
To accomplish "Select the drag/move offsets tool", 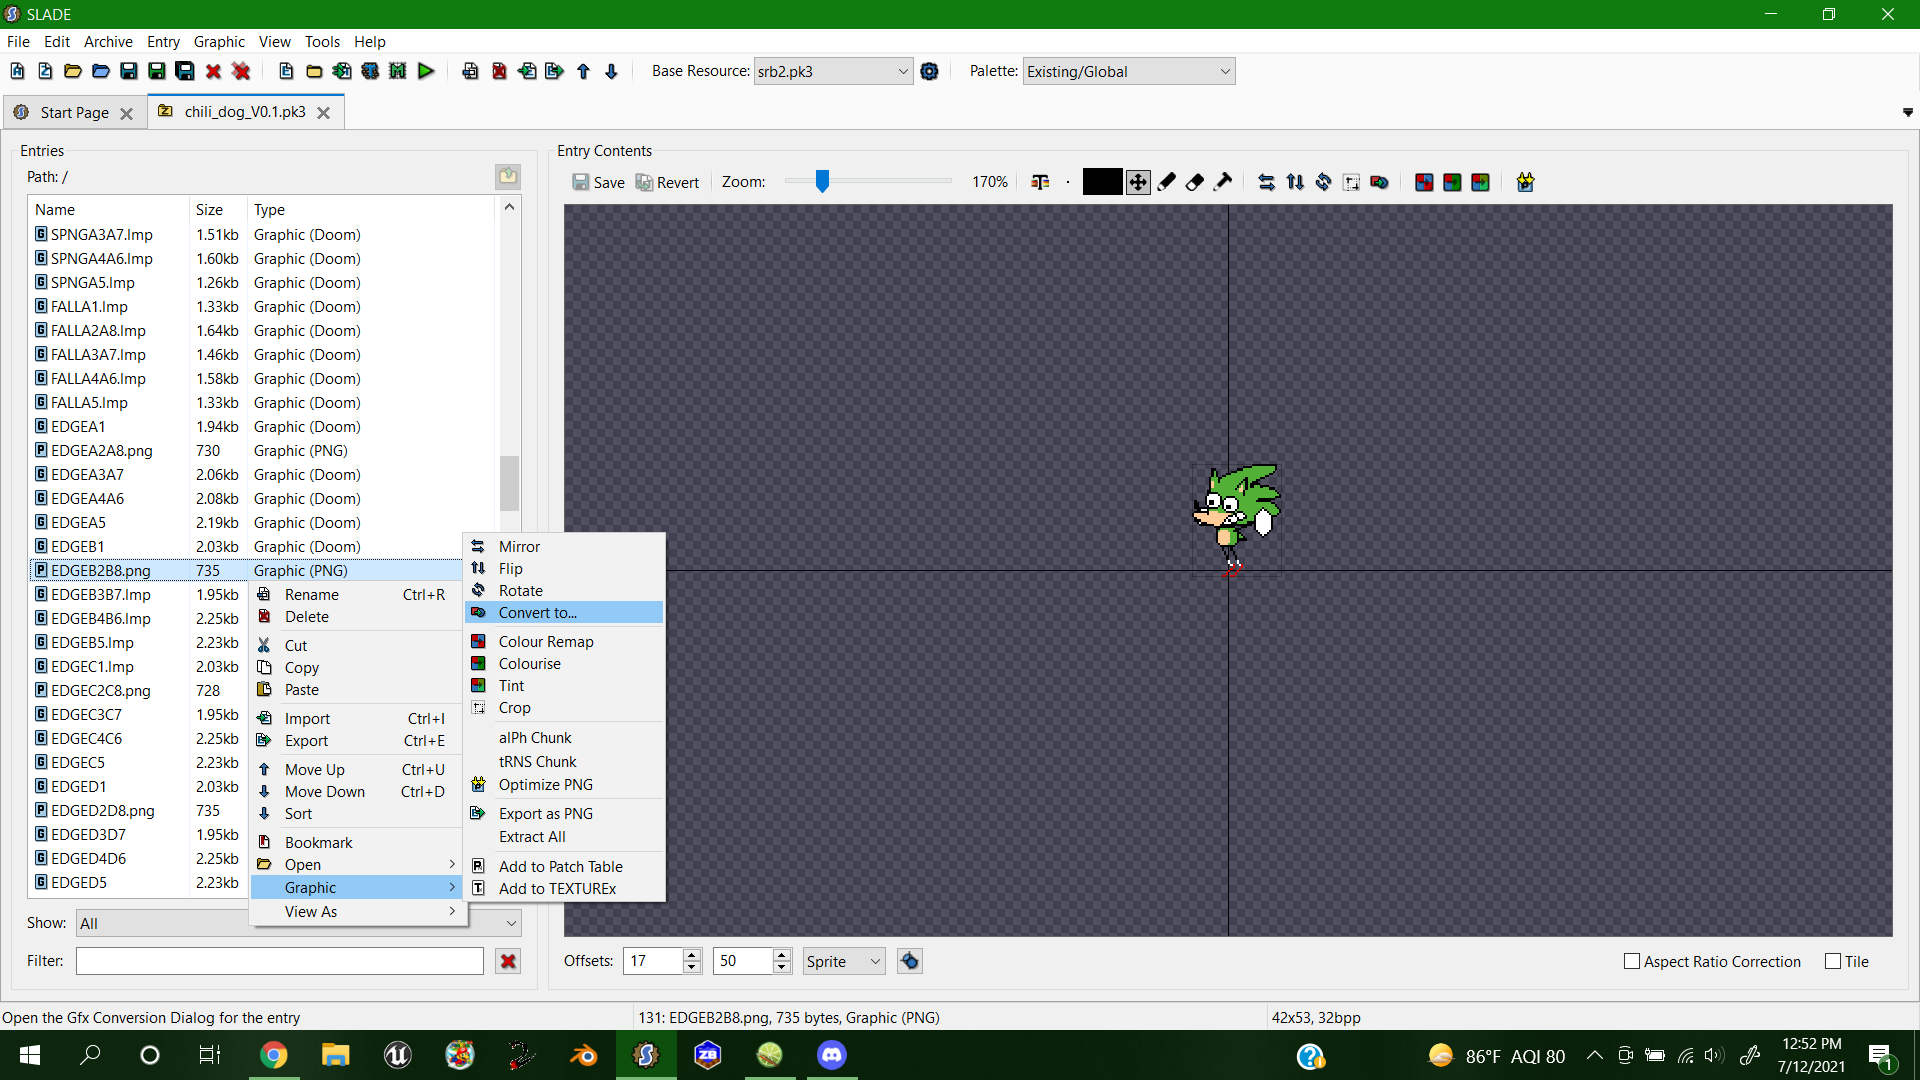I will 1138,182.
